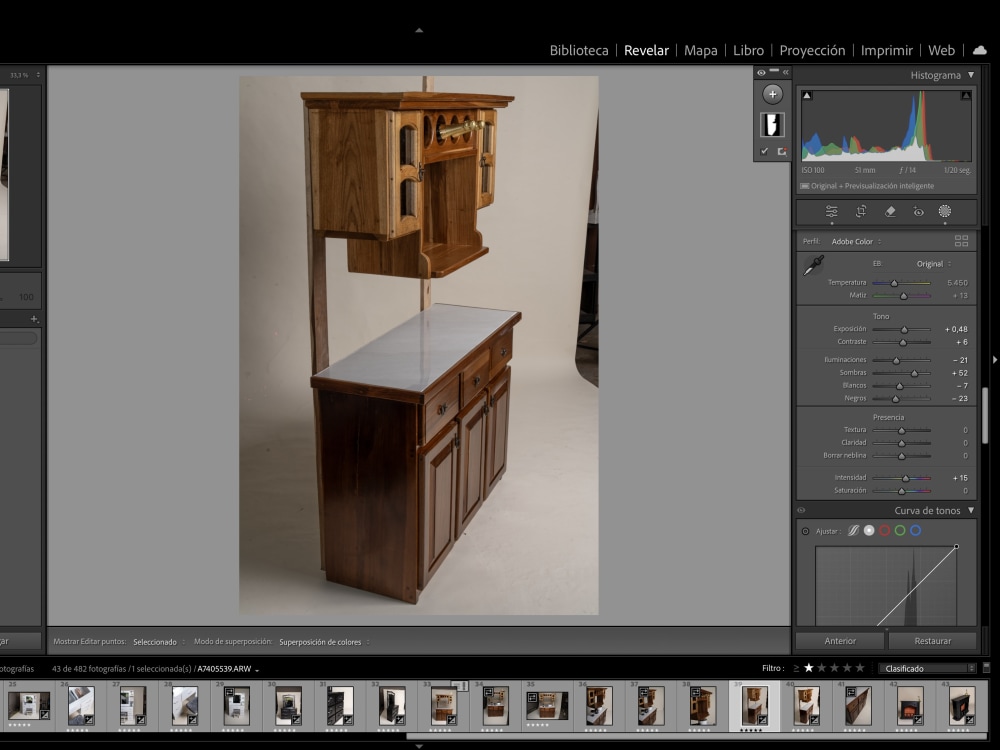The image size is (1000, 750).
Task: Adjust the Exposición slider
Action: 901,329
